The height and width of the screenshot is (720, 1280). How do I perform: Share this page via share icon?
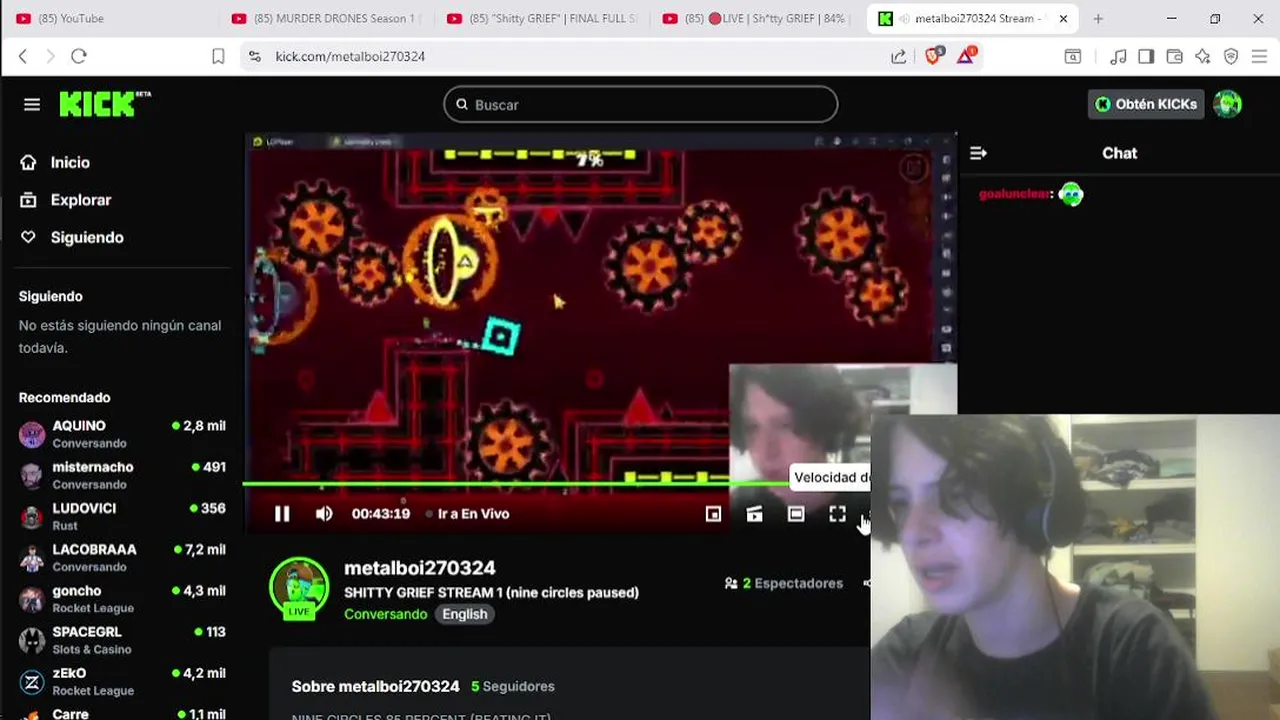pyautogui.click(x=898, y=56)
